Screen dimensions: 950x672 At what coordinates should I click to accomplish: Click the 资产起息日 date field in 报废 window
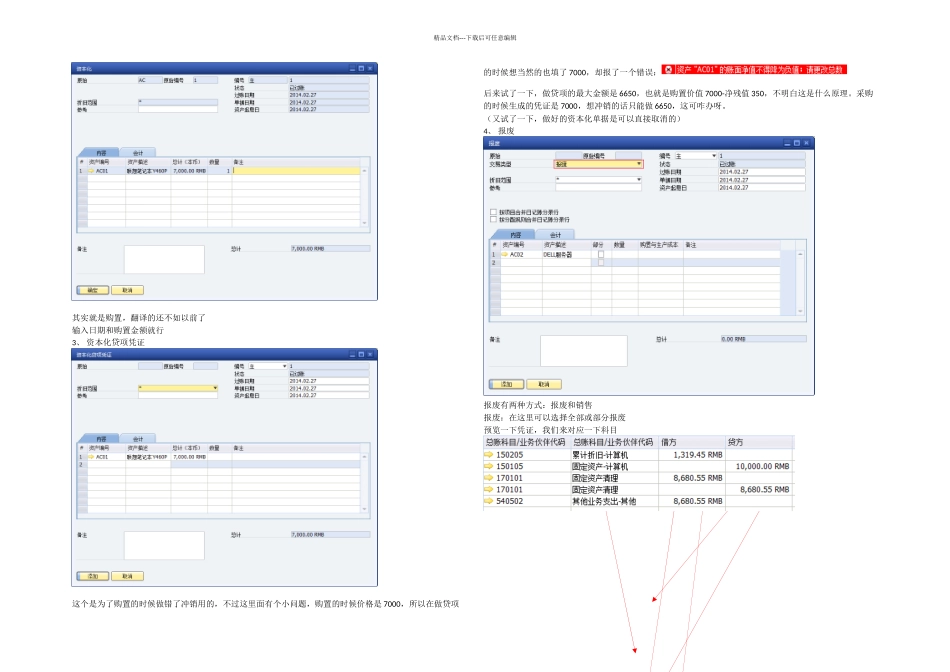pyautogui.click(x=762, y=188)
